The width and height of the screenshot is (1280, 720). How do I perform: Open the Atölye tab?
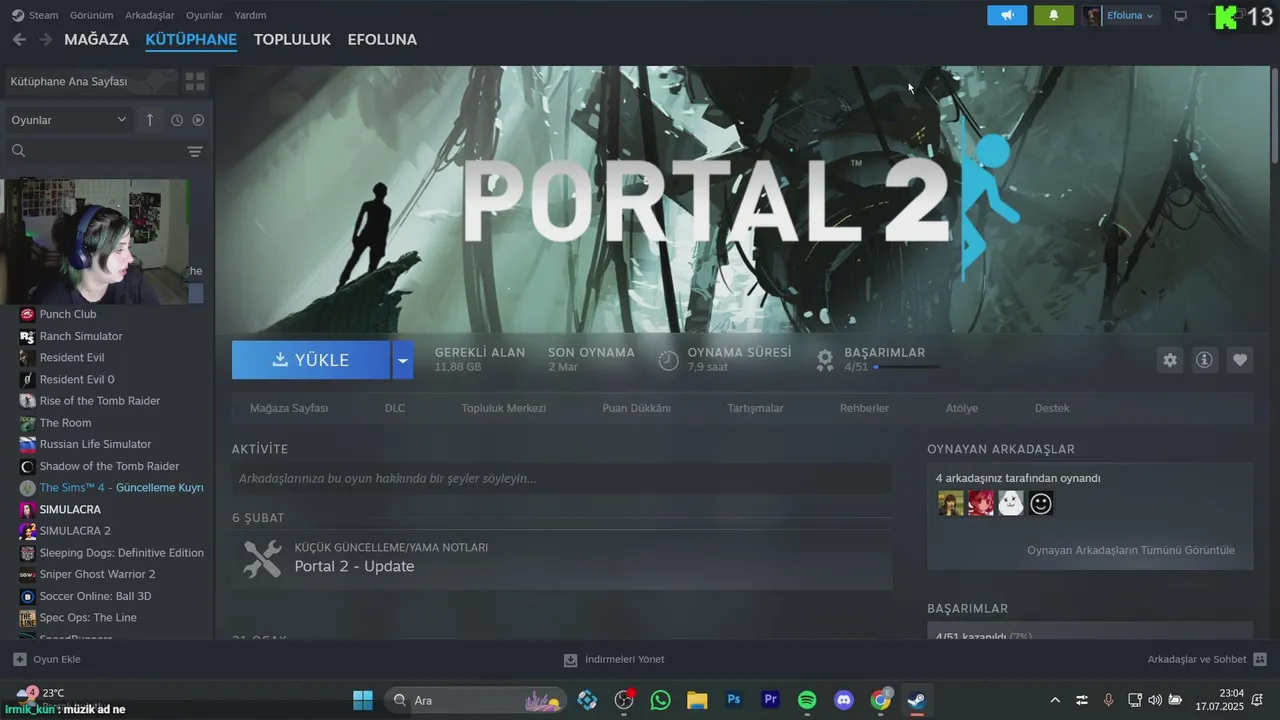coord(962,408)
